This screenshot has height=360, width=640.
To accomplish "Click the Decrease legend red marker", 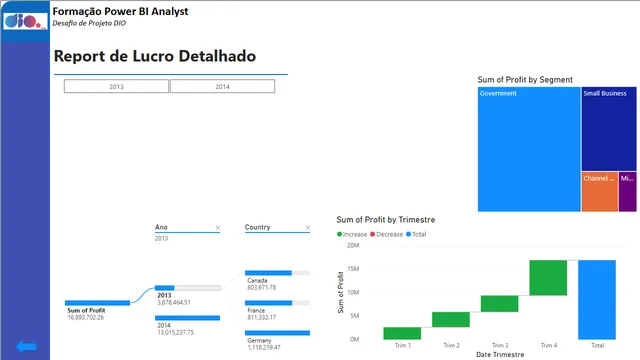I will pyautogui.click(x=372, y=234).
